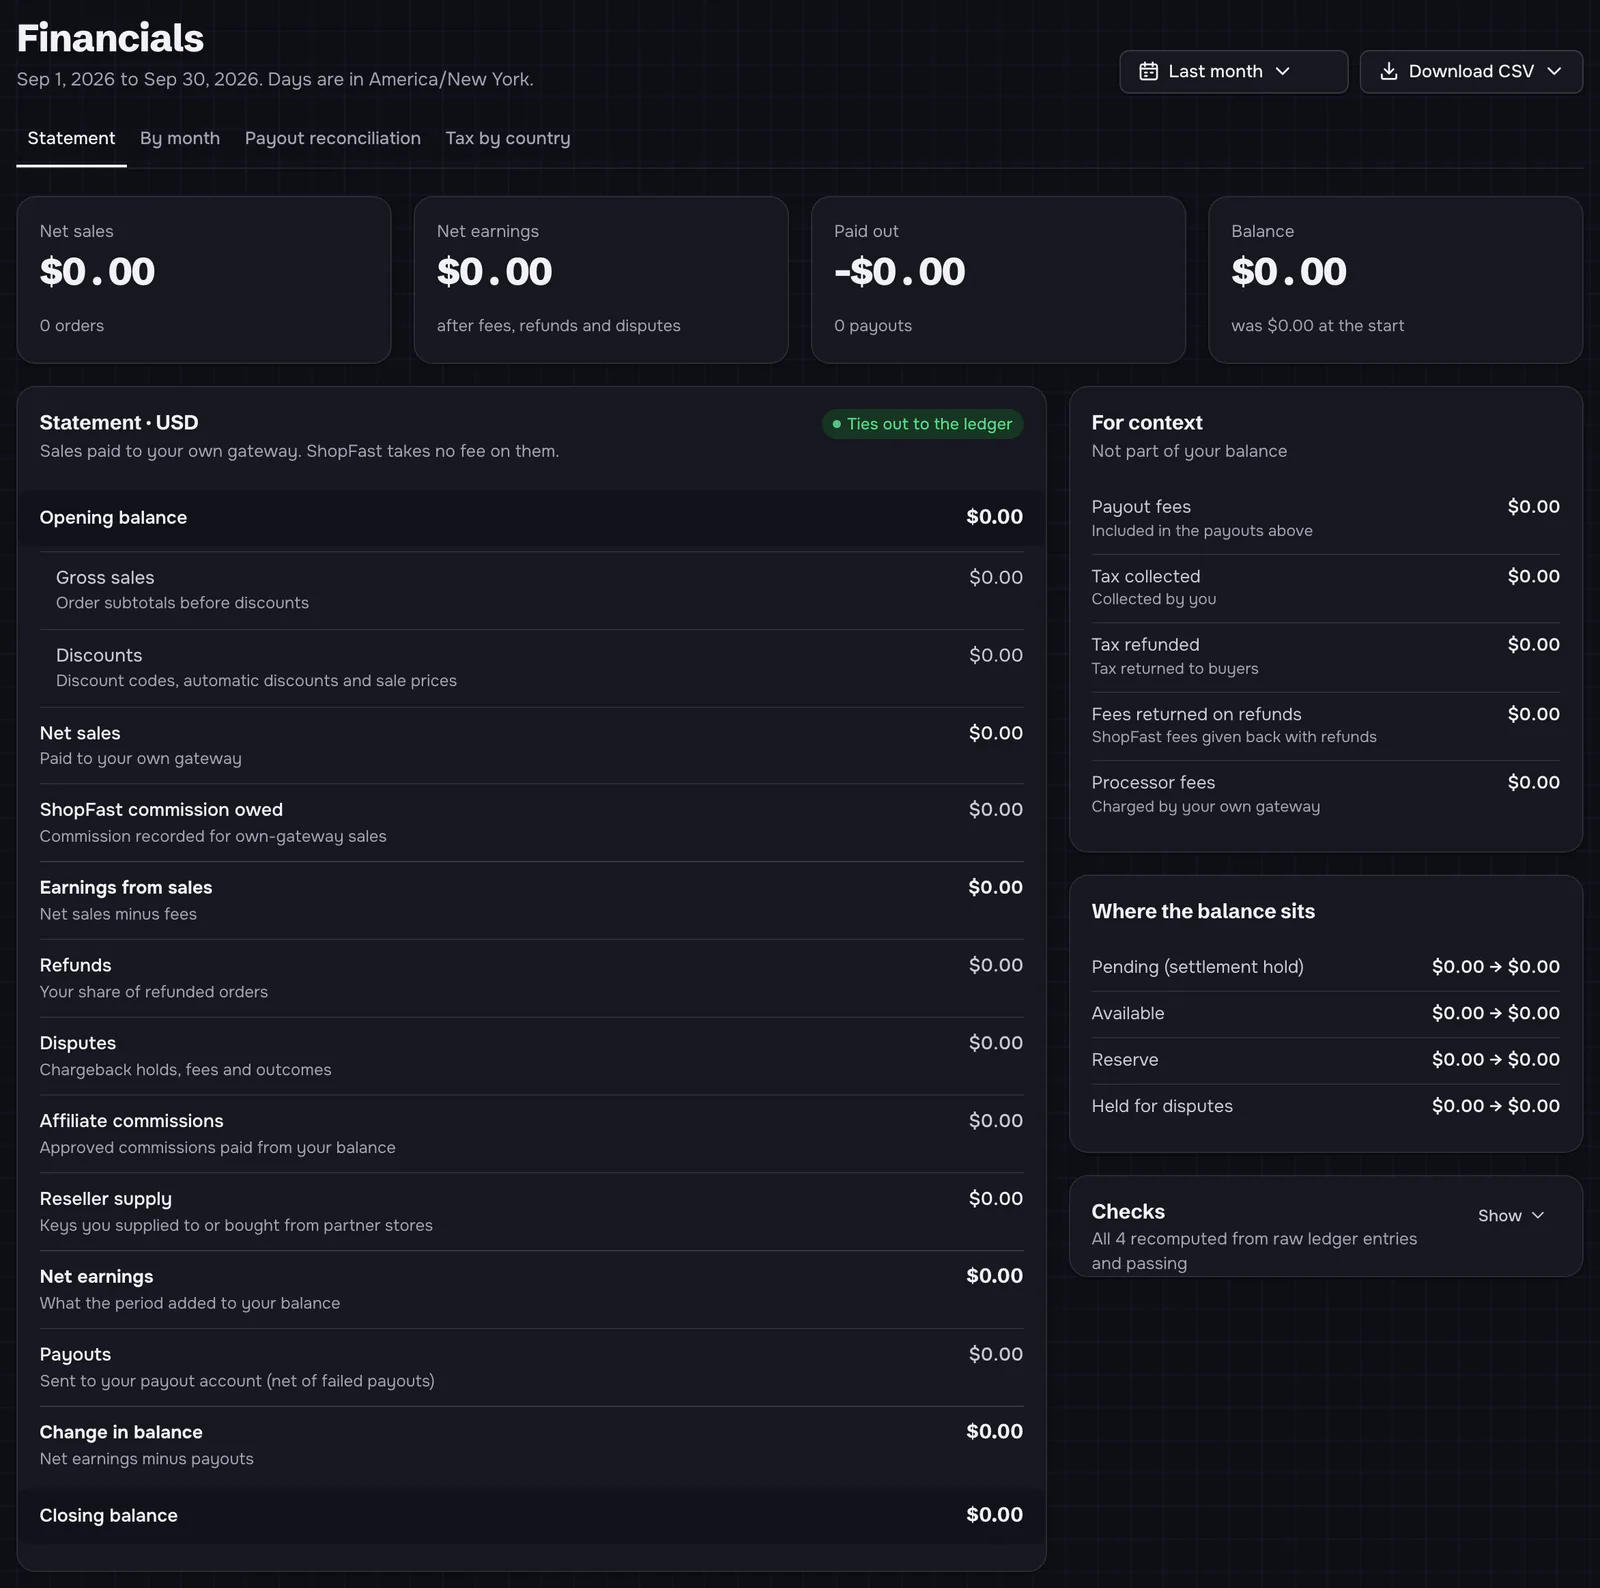Click the Reseller supply row
Image resolution: width=1600 pixels, height=1588 pixels.
[x=531, y=1212]
